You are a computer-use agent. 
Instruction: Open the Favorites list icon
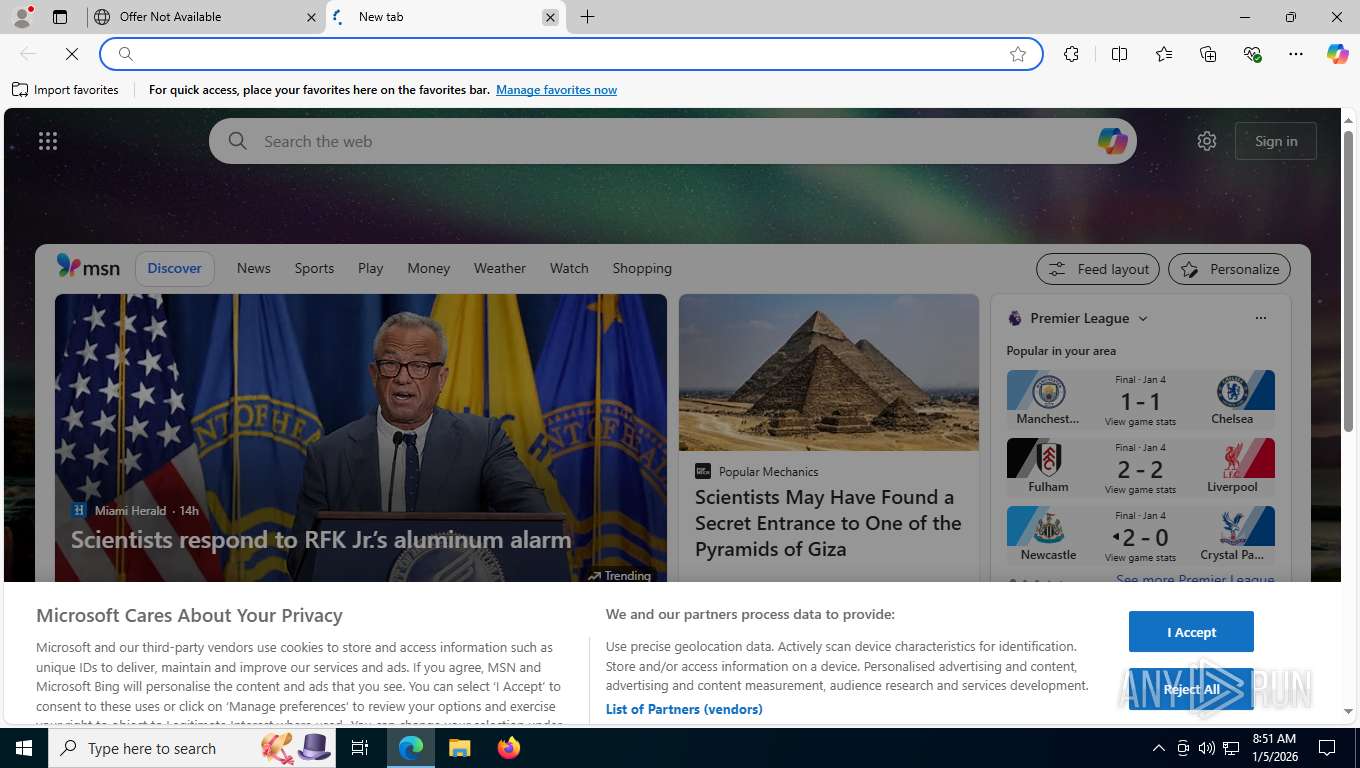coord(1164,54)
